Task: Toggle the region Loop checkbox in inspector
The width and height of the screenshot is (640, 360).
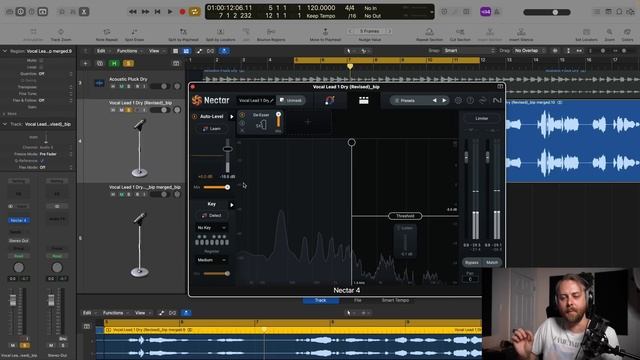Action: tap(41, 67)
